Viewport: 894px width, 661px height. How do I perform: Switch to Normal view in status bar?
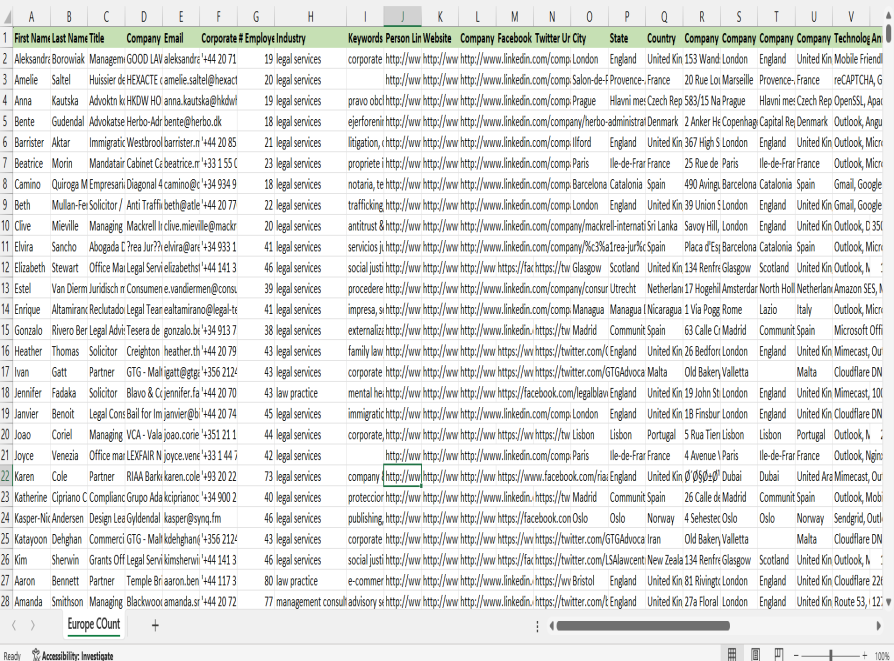point(732,655)
